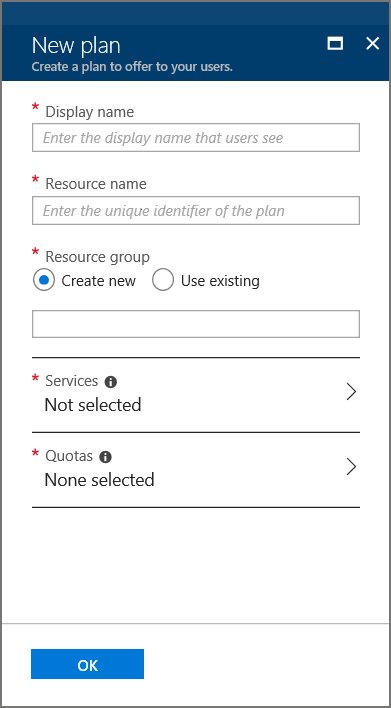Click the 'New plan' title text

point(76,46)
